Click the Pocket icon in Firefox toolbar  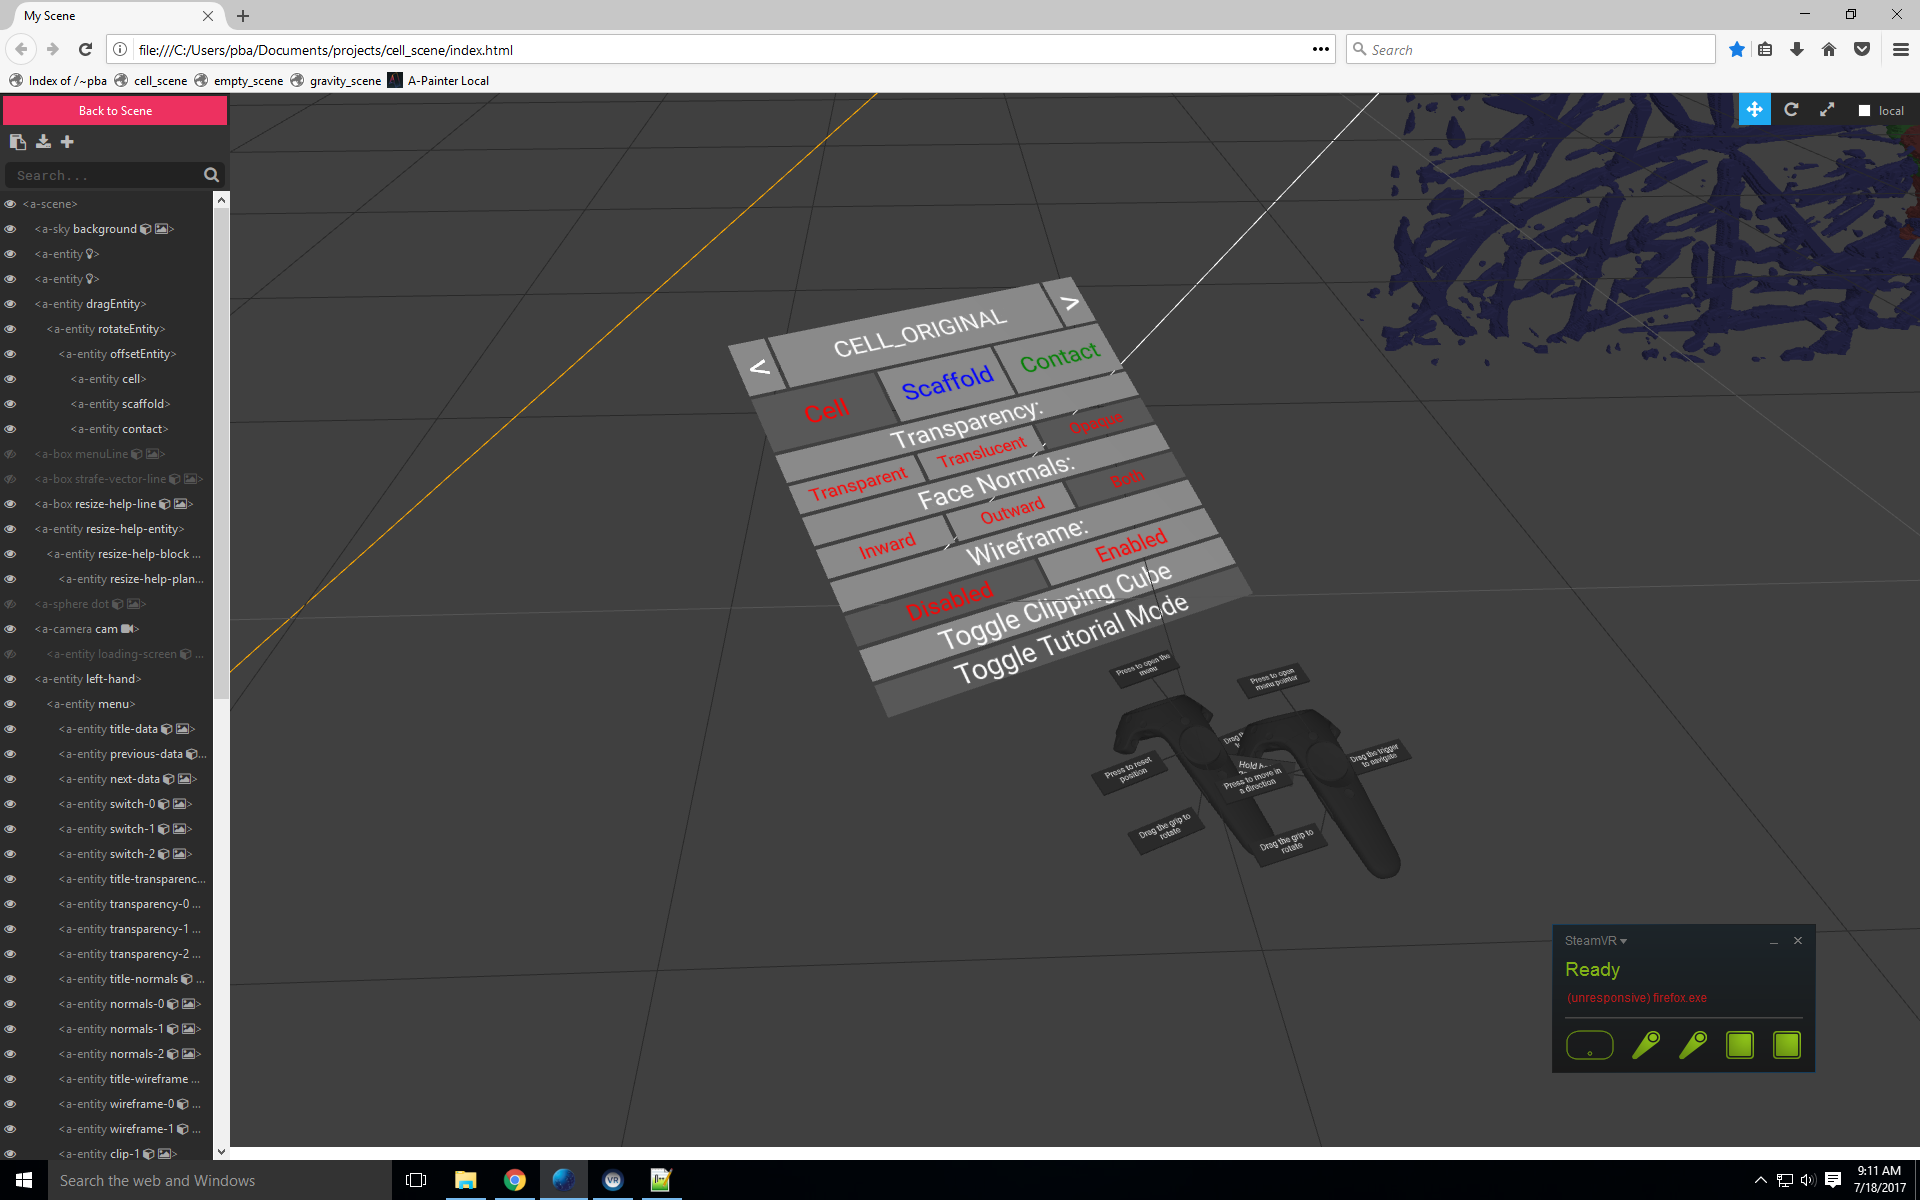click(x=1861, y=49)
